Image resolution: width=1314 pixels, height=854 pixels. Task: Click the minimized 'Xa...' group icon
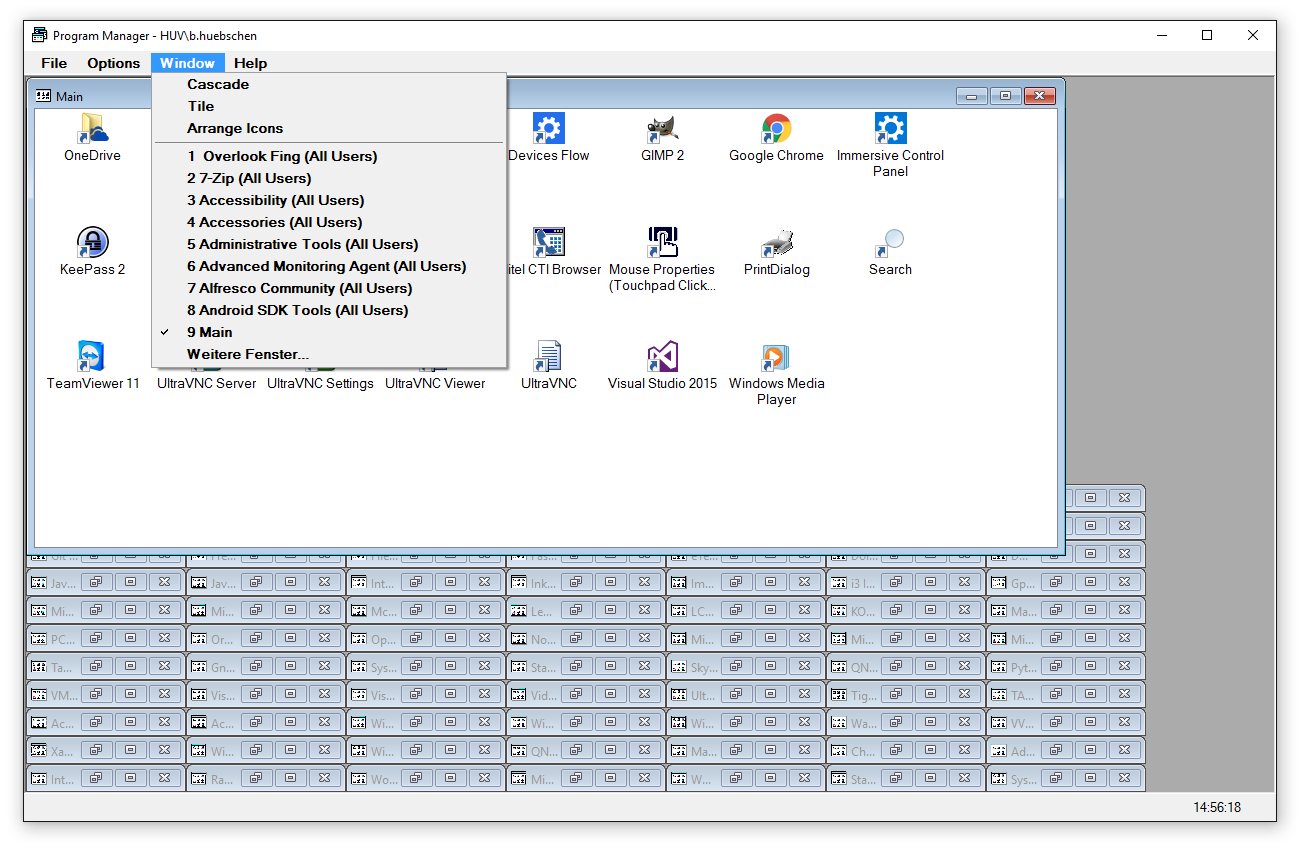tap(39, 750)
